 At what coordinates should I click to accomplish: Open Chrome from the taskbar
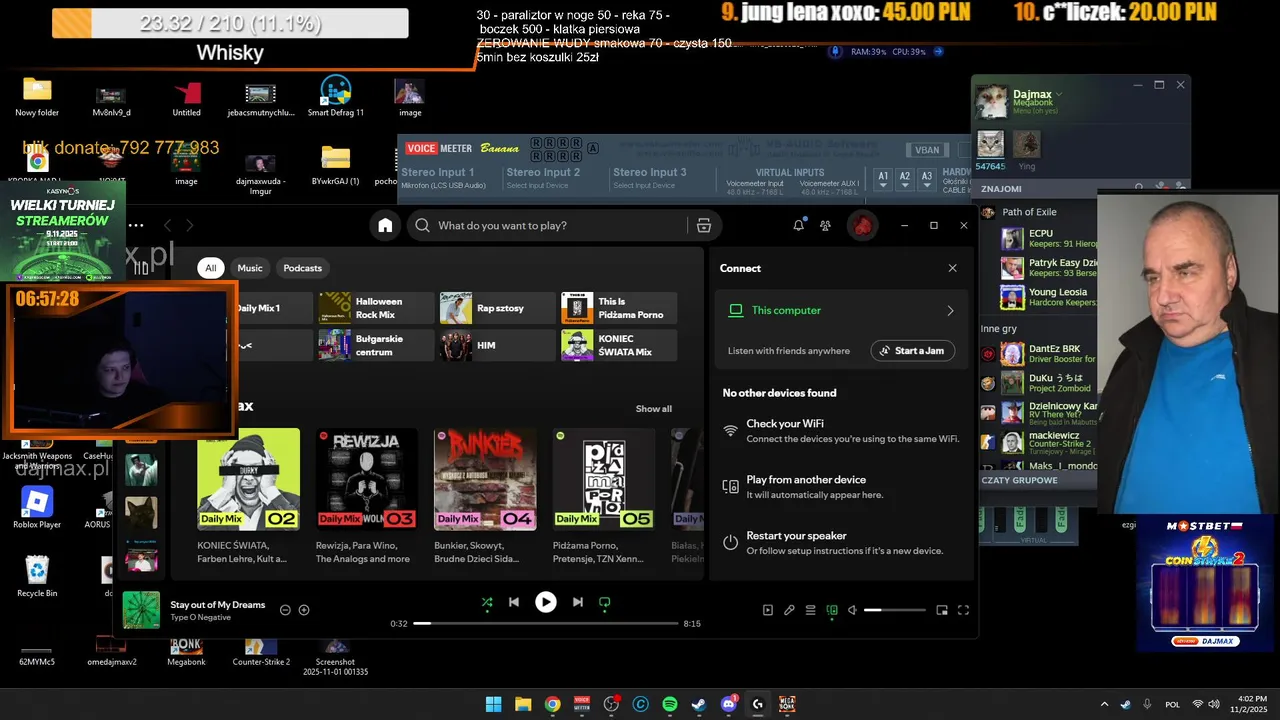552,704
